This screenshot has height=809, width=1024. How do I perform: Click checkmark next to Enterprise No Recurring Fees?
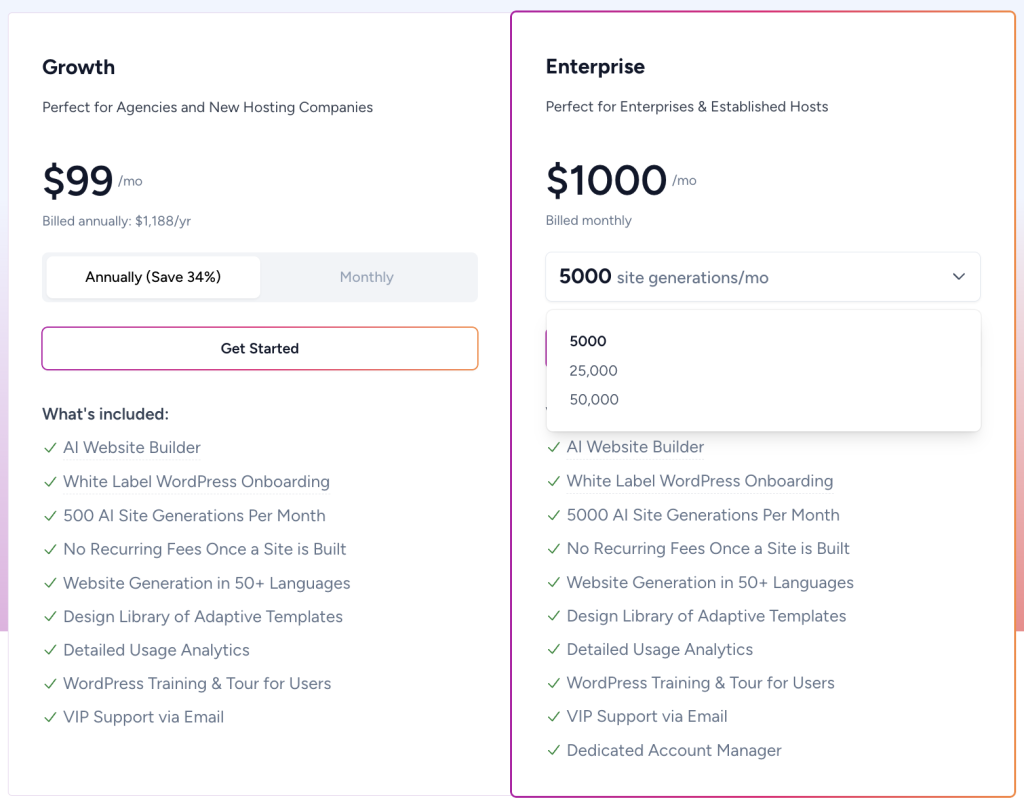pos(554,549)
